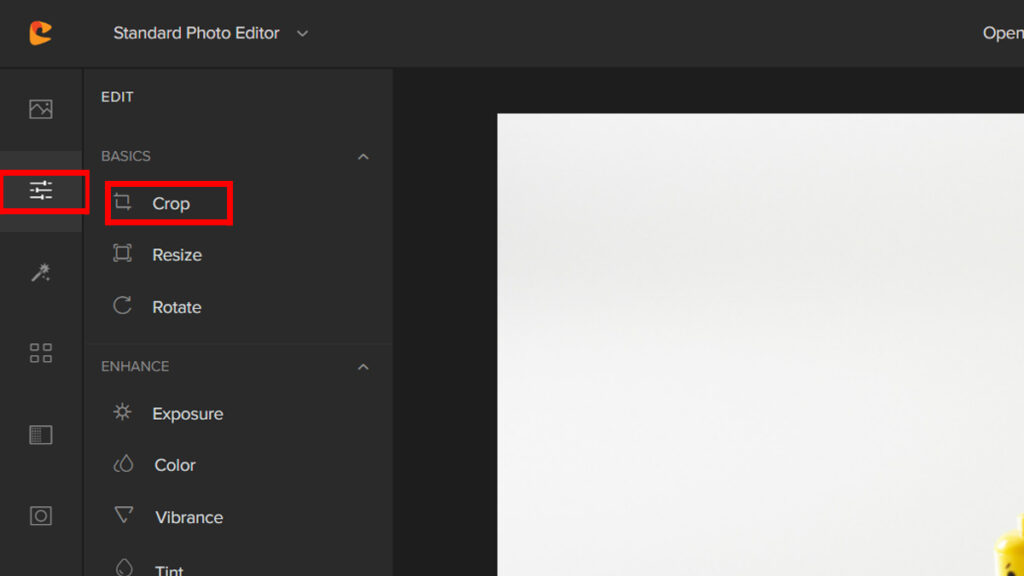
Task: Click the Exposure sun icon
Action: coord(123,412)
